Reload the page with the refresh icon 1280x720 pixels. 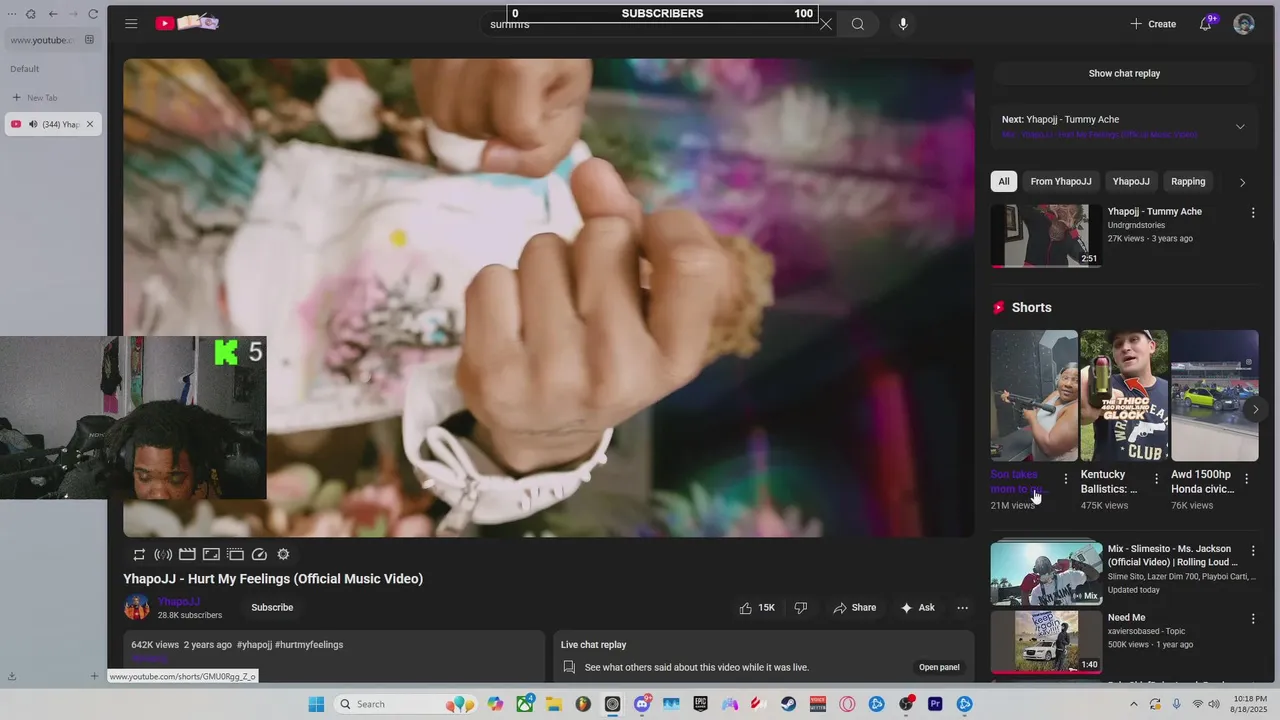click(93, 14)
